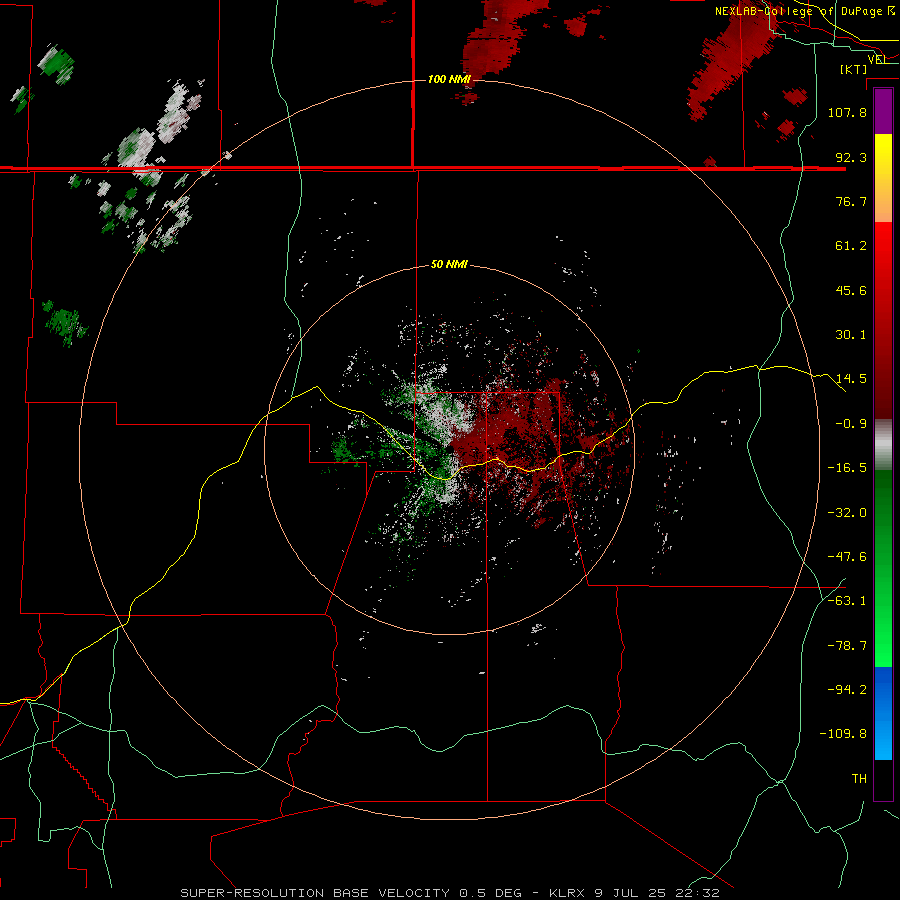The height and width of the screenshot is (900, 900).
Task: Click the 14.5 value on velocity scale
Action: pyautogui.click(x=851, y=379)
